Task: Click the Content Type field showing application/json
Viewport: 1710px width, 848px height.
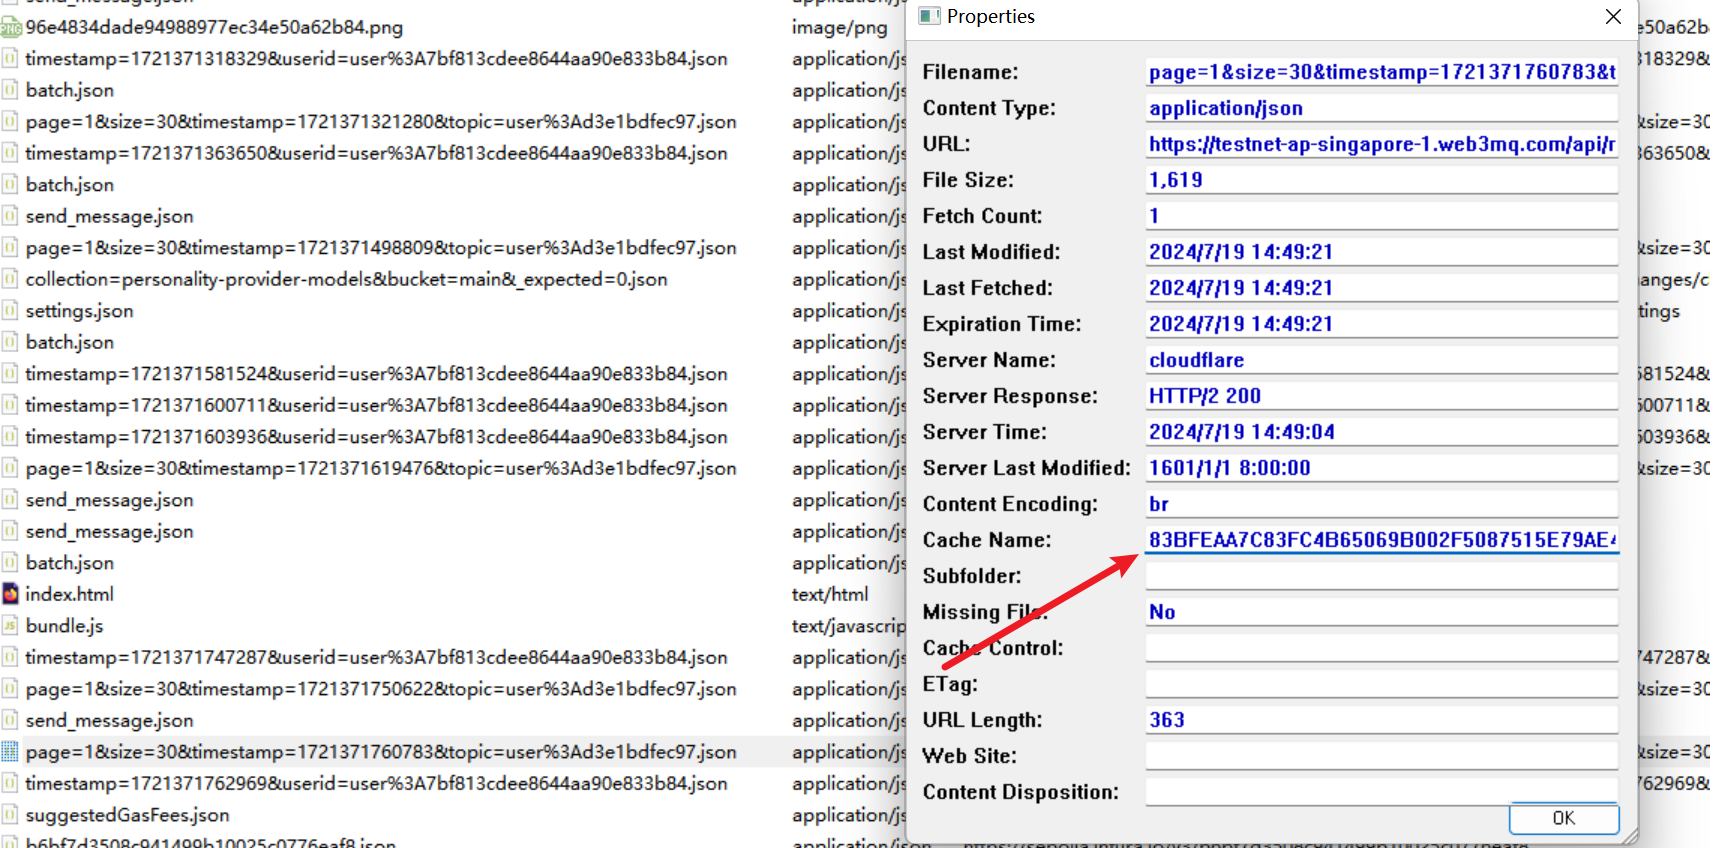Action: (x=1381, y=108)
